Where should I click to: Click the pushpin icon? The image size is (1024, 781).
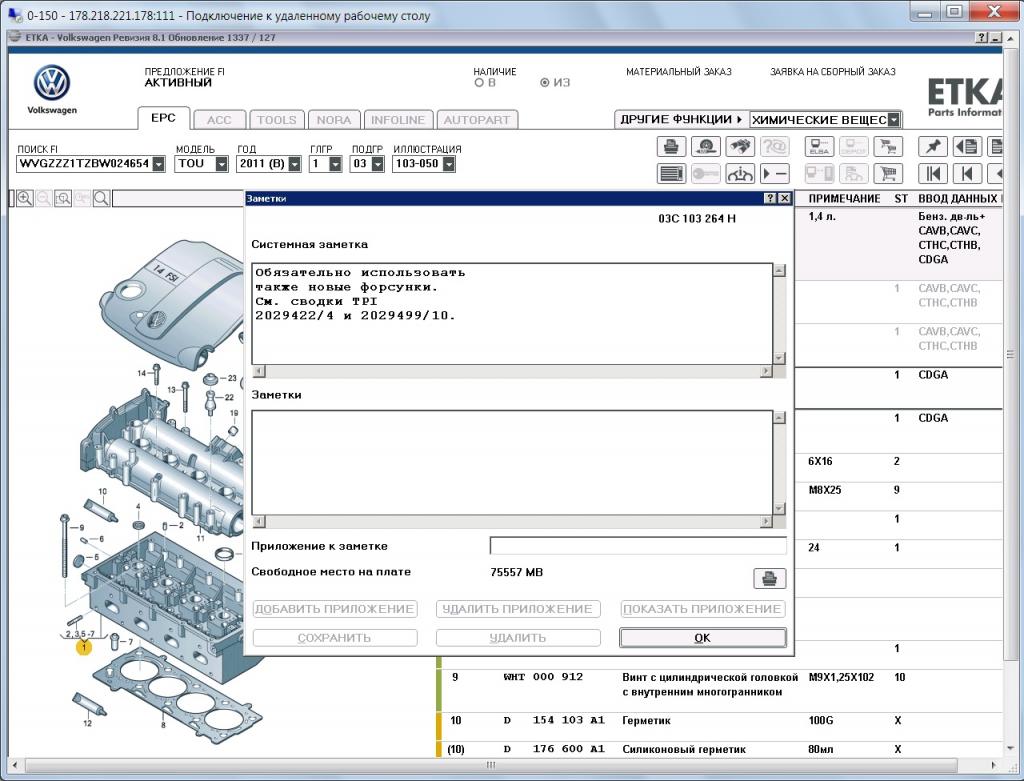click(x=933, y=146)
